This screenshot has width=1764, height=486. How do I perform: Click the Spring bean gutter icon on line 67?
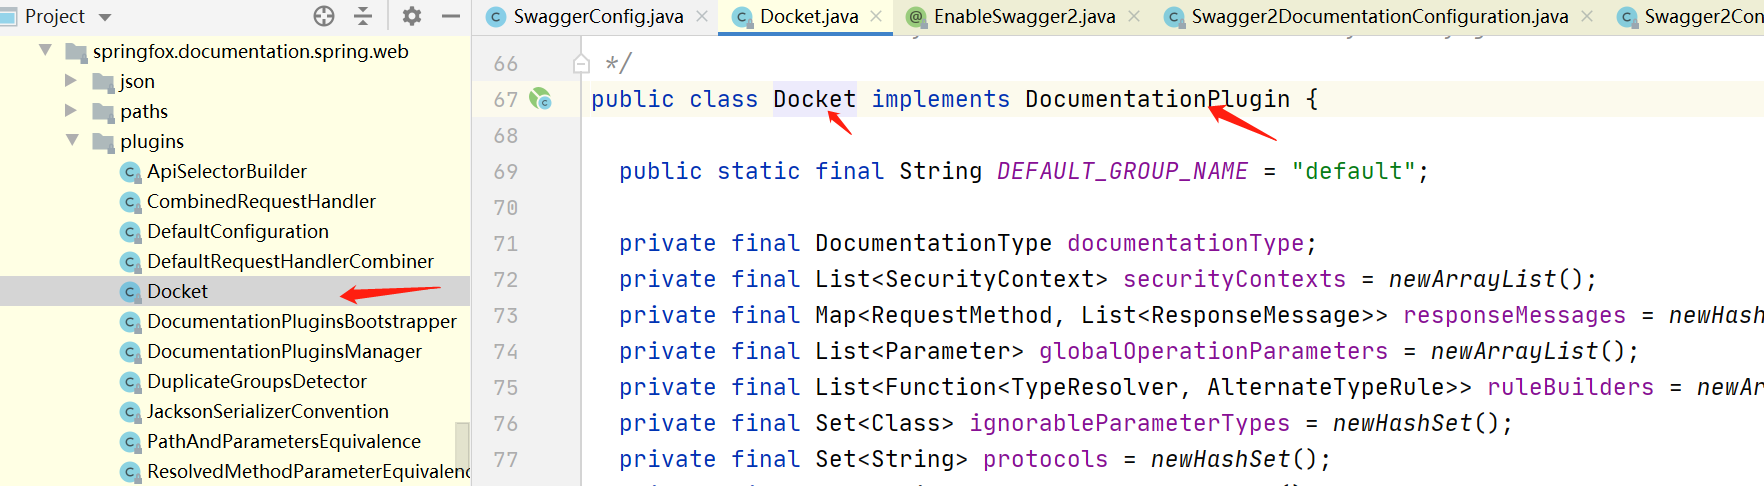(x=540, y=99)
